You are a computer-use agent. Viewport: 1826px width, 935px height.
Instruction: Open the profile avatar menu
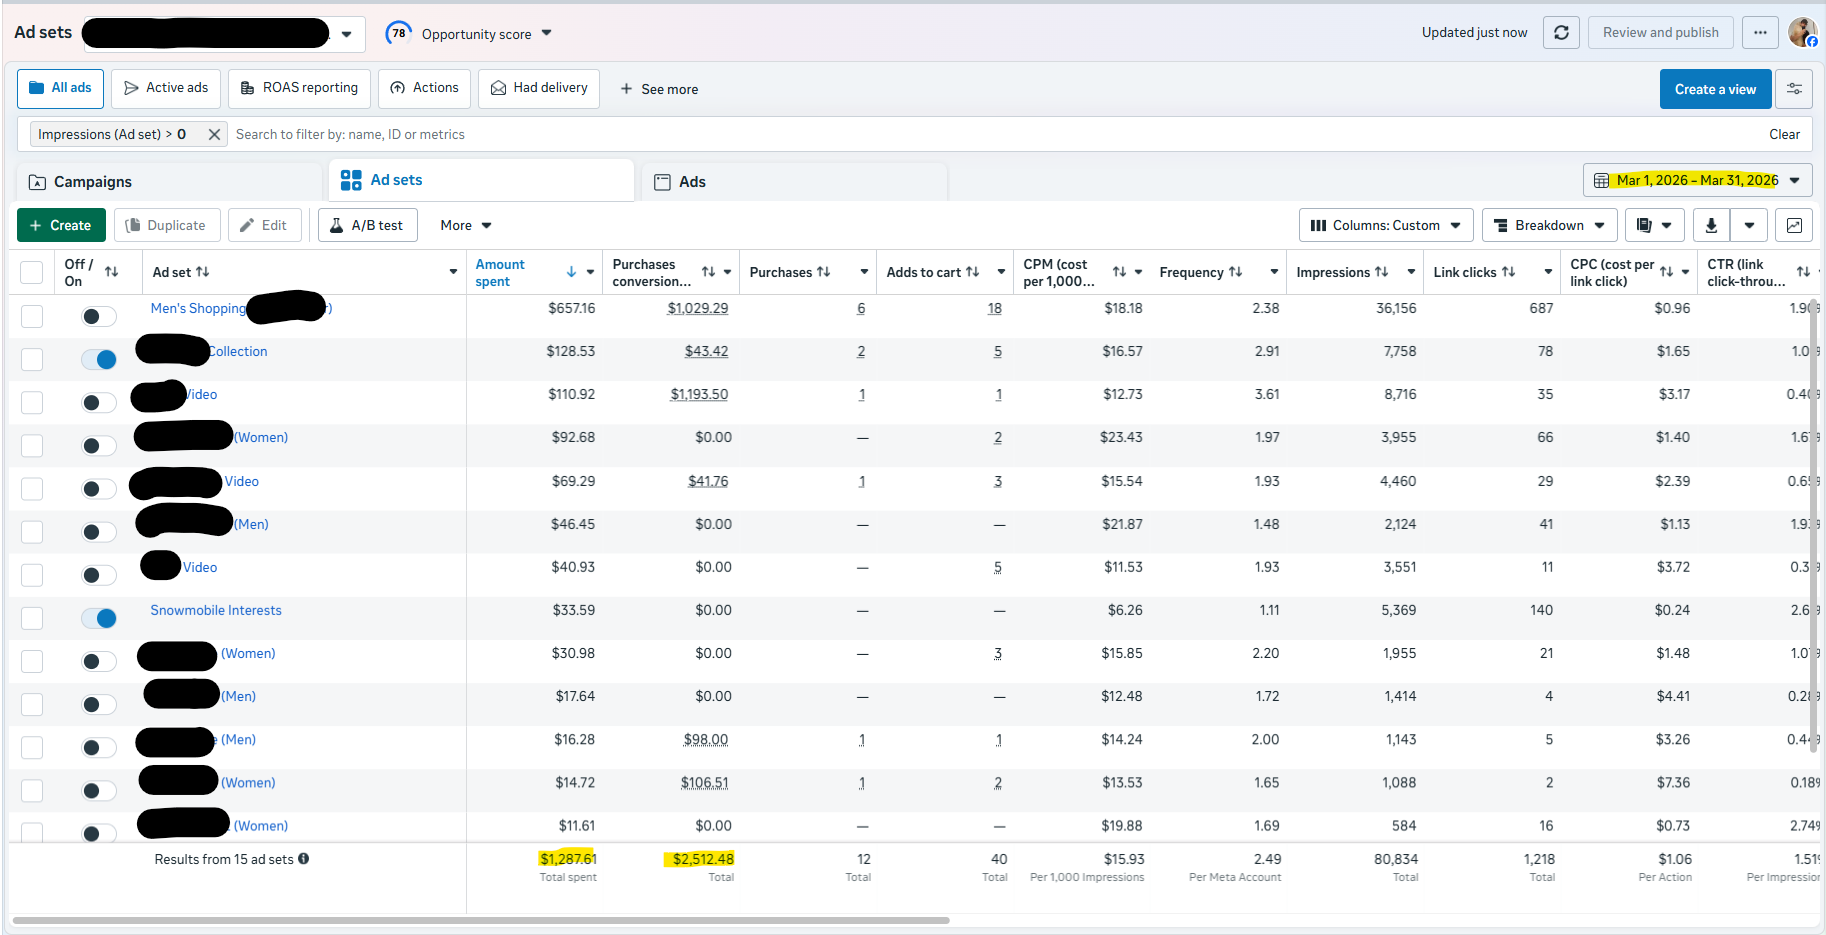pyautogui.click(x=1802, y=32)
